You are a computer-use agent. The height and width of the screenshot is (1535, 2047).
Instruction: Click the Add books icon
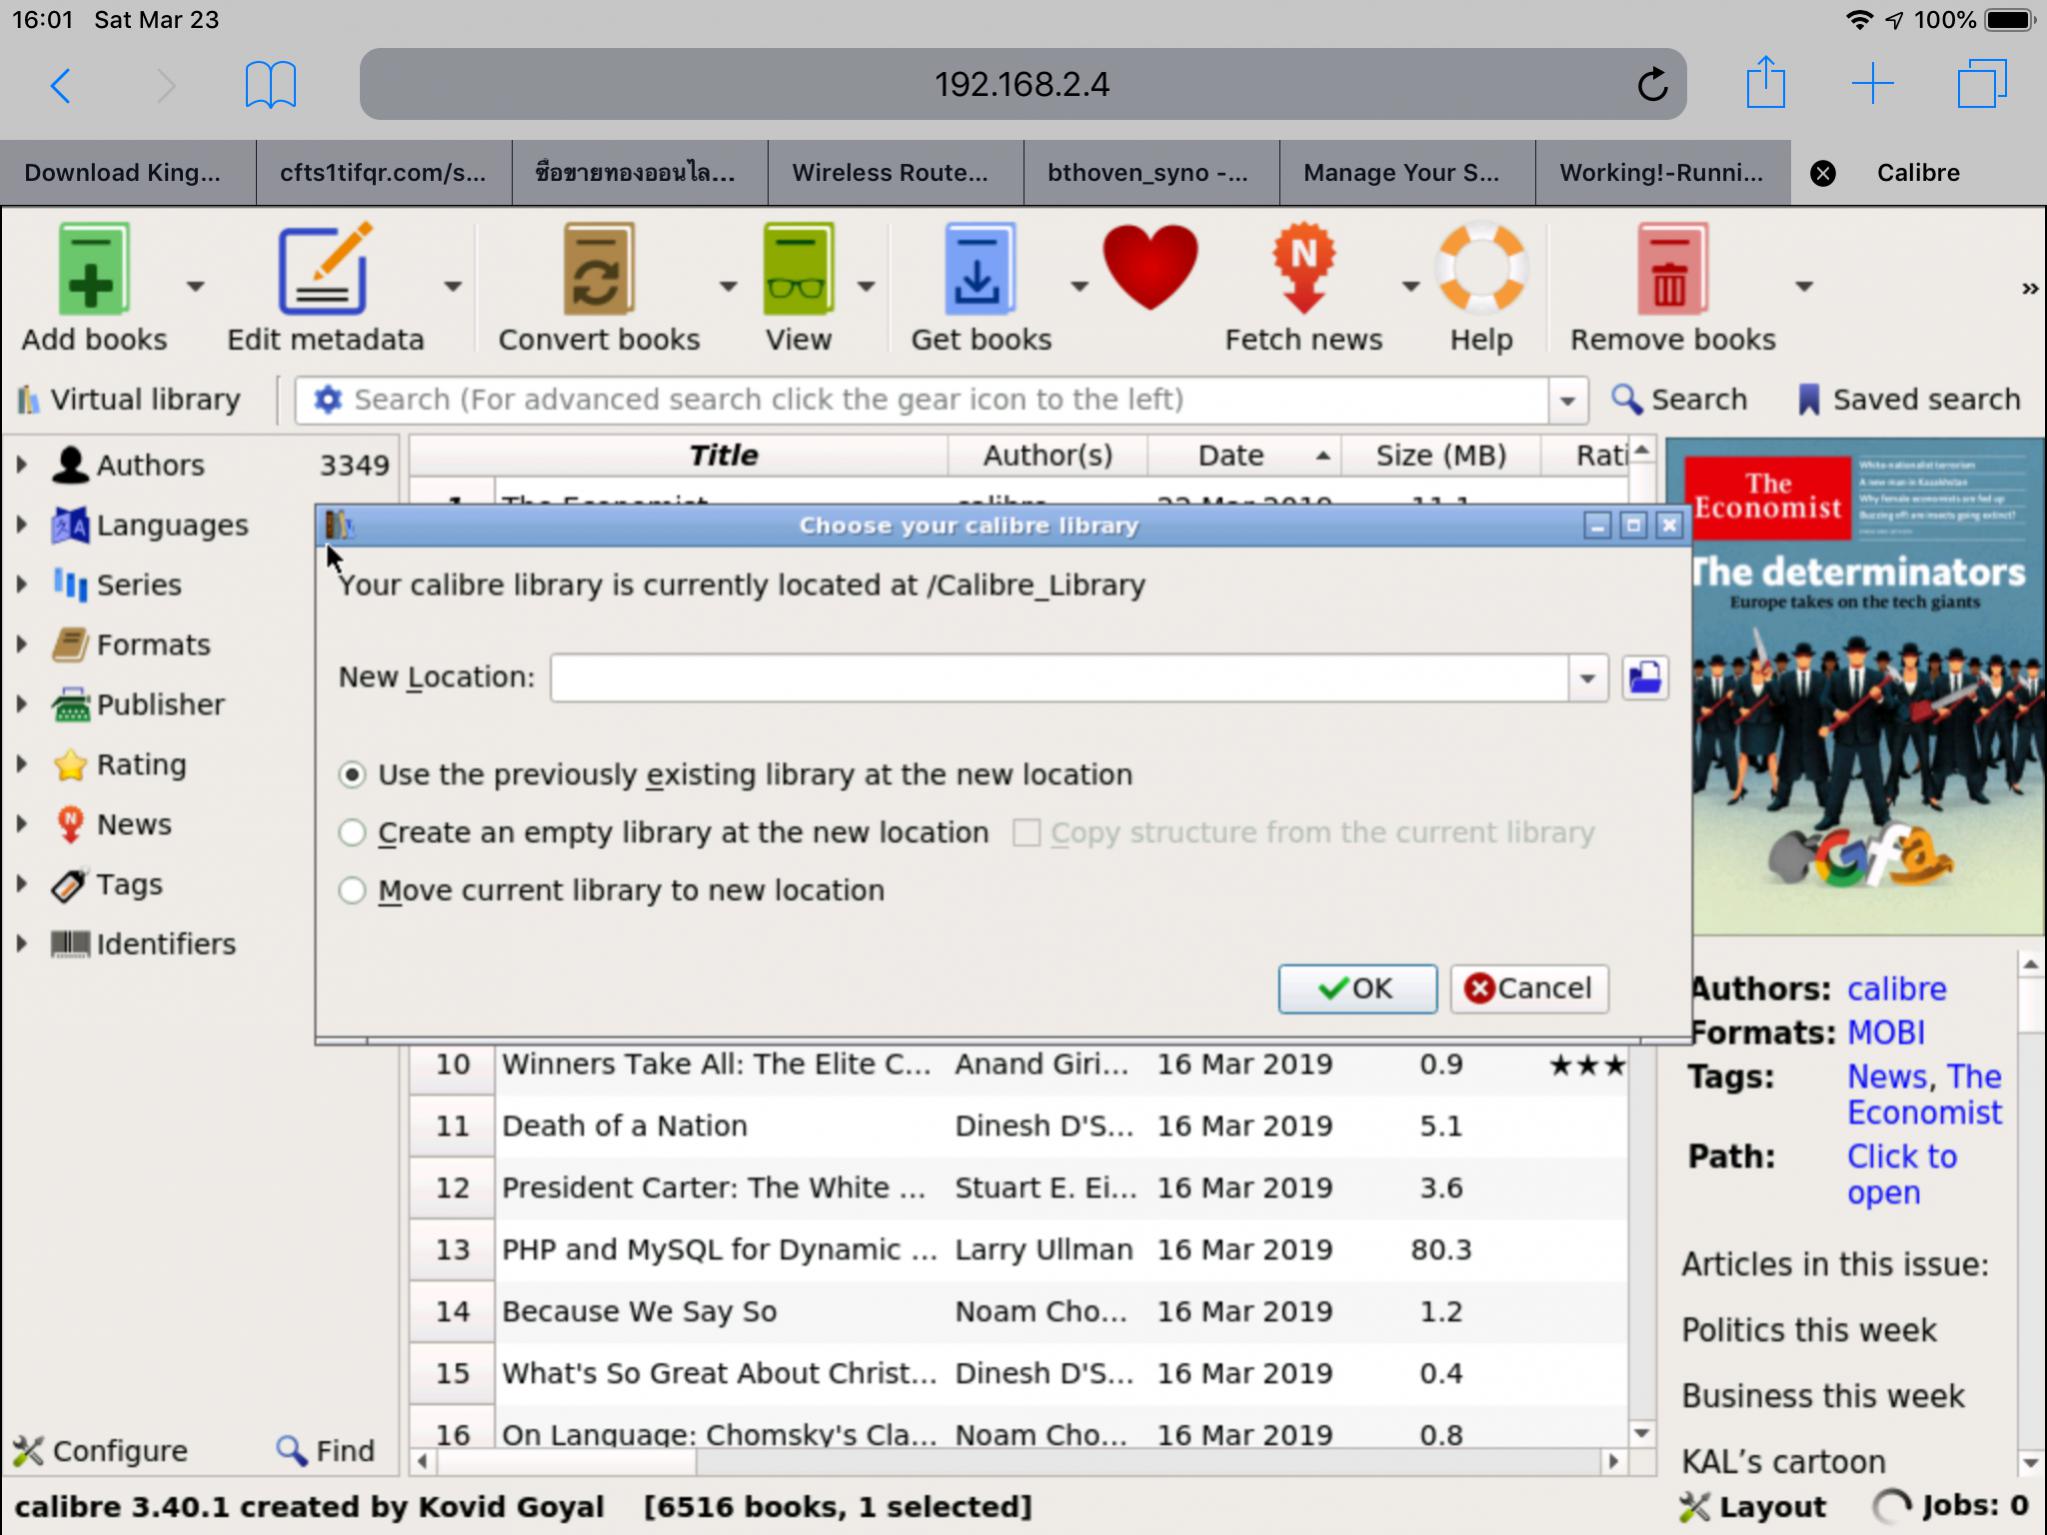(92, 270)
